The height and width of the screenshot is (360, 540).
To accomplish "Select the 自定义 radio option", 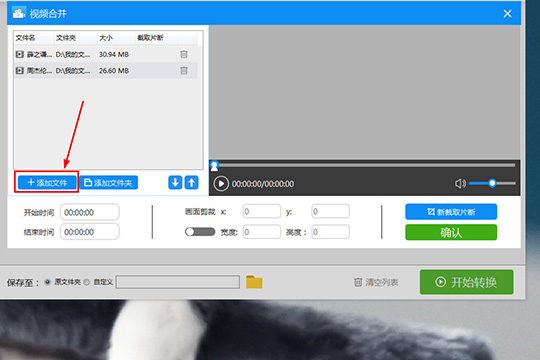I will pos(87,282).
